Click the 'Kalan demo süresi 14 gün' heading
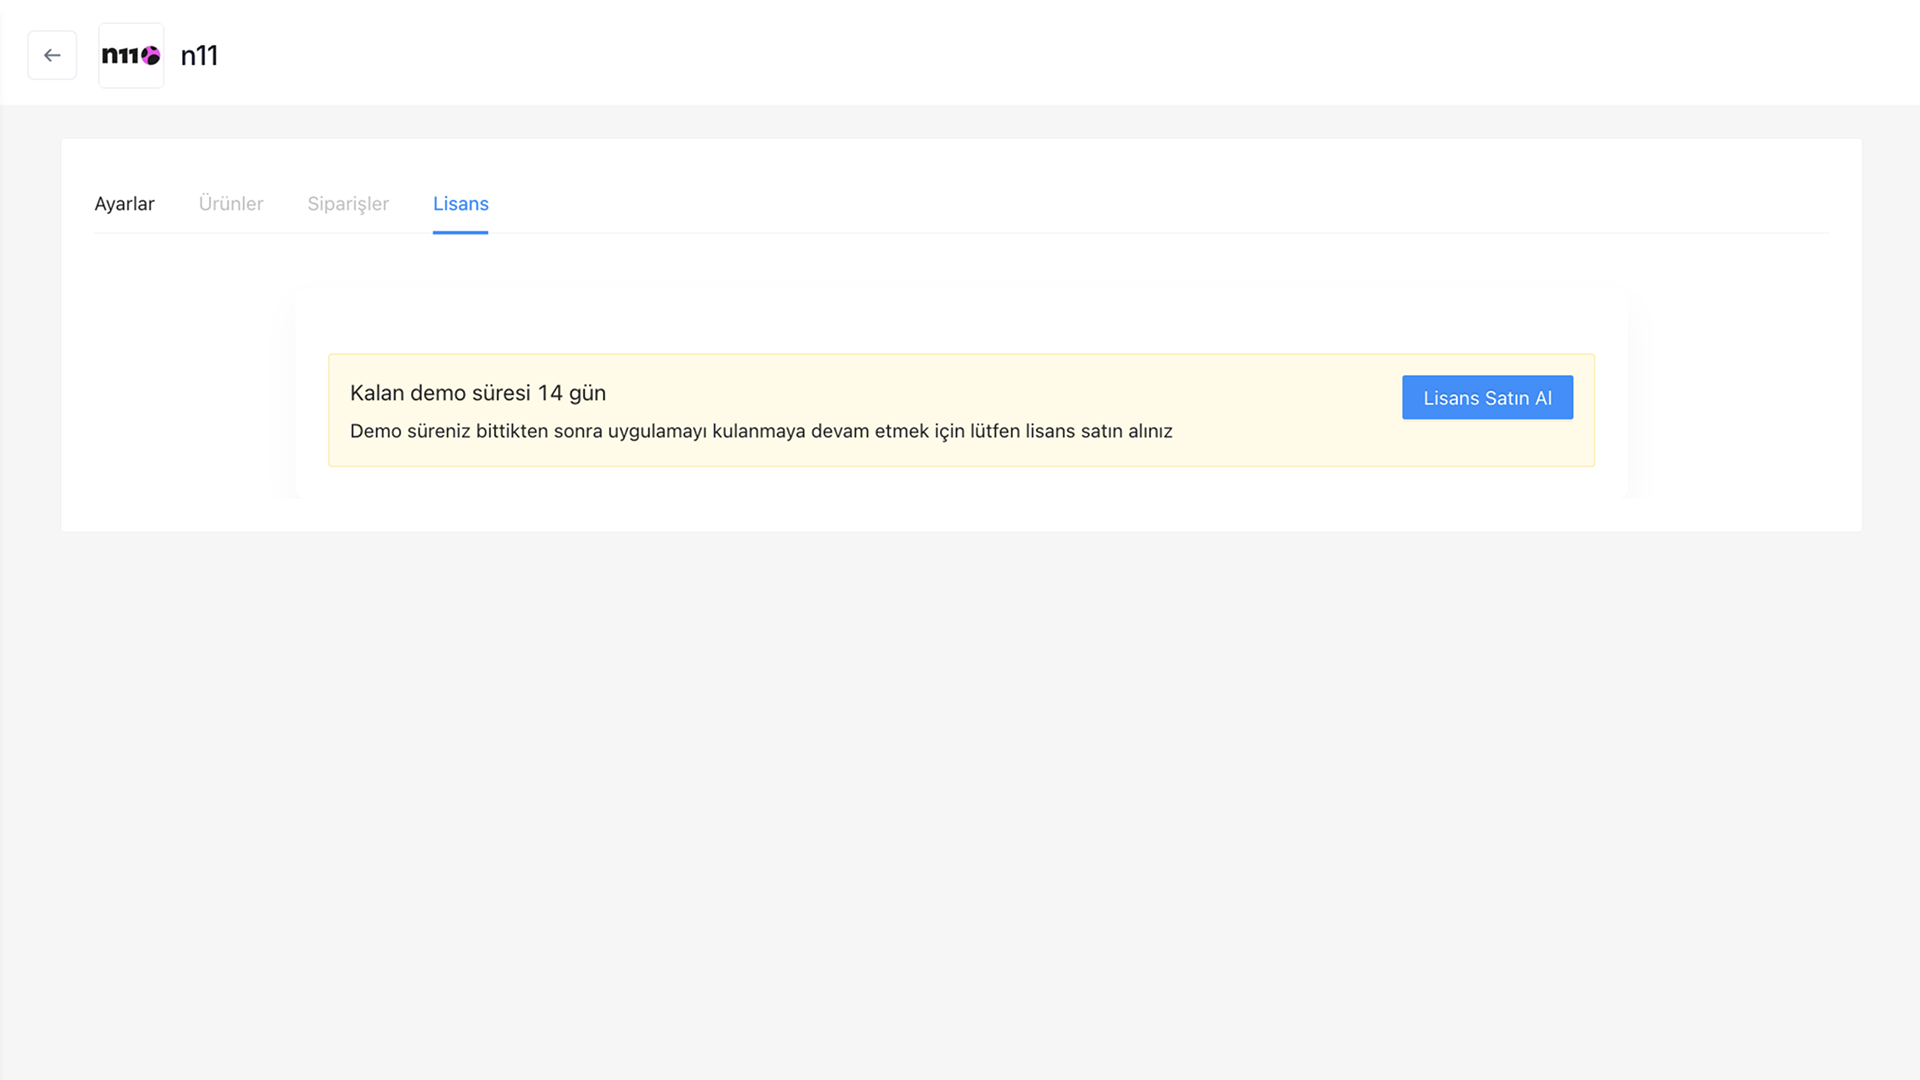1920x1080 pixels. point(478,393)
